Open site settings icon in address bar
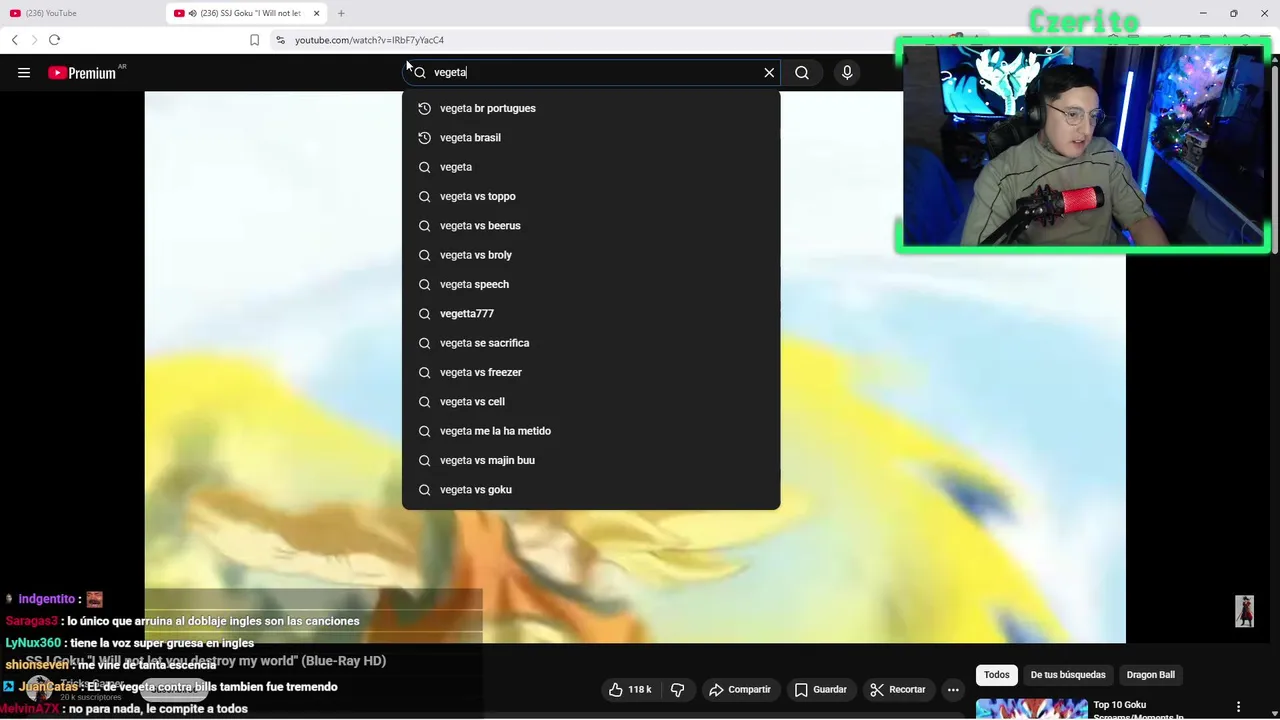This screenshot has width=1280, height=720. [x=280, y=40]
